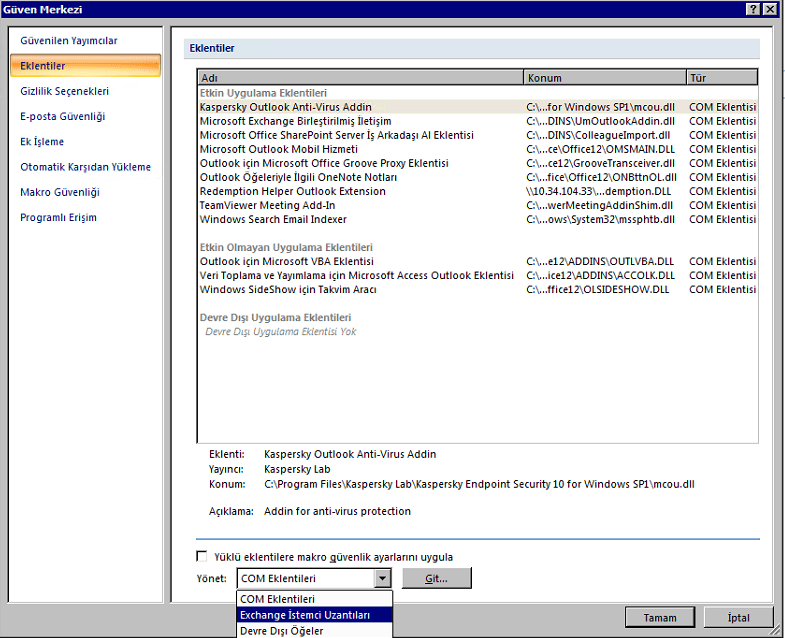Click the OLSIDESHOW.DLL location cell
The height and width of the screenshot is (638, 785).
(597, 289)
